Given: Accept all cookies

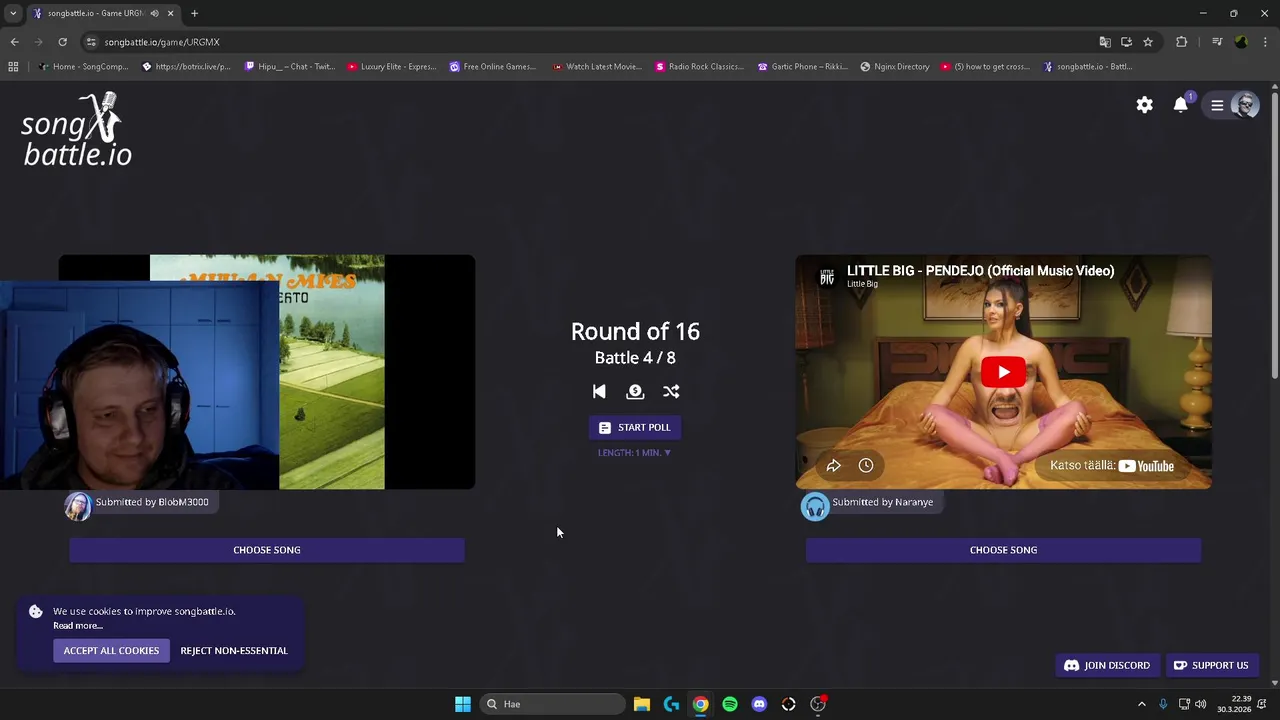Looking at the screenshot, I should pyautogui.click(x=111, y=651).
